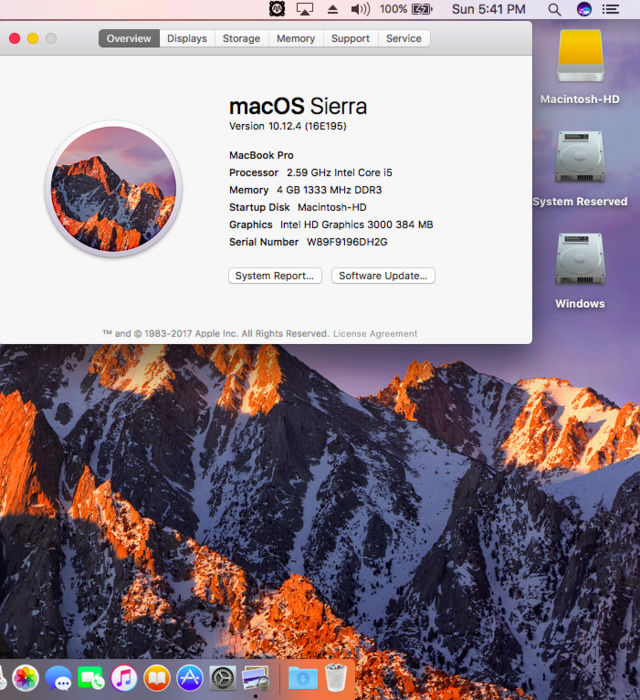Image resolution: width=640 pixels, height=700 pixels.
Task: Open iTunes in the Dock
Action: pos(124,678)
